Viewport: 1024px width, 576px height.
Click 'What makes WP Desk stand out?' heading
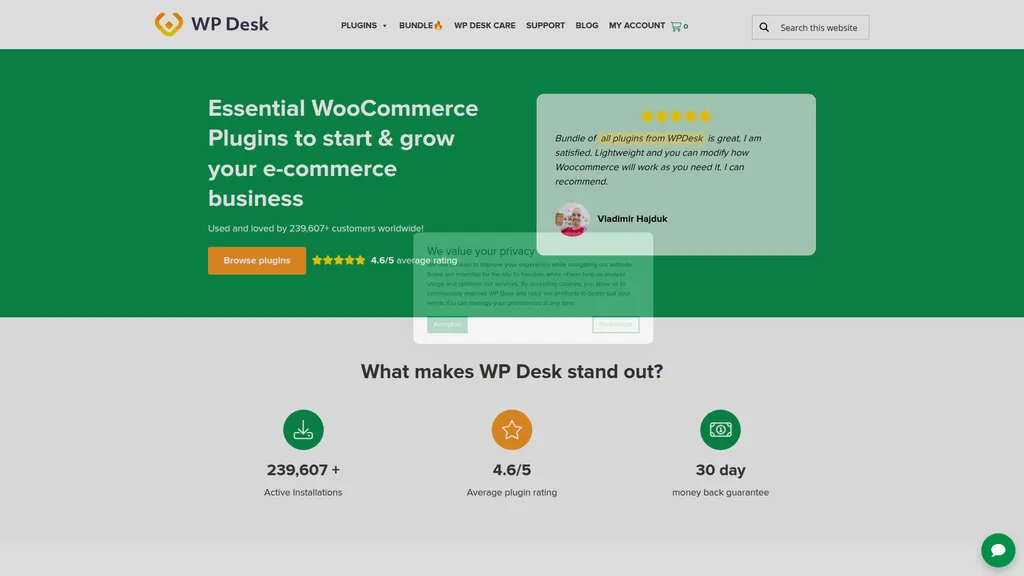point(512,372)
